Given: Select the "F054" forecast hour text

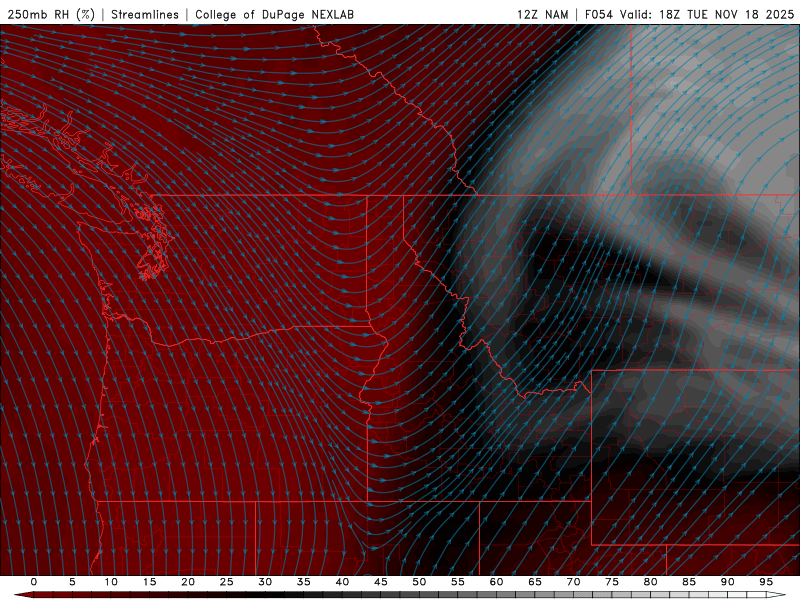Looking at the screenshot, I should [598, 14].
